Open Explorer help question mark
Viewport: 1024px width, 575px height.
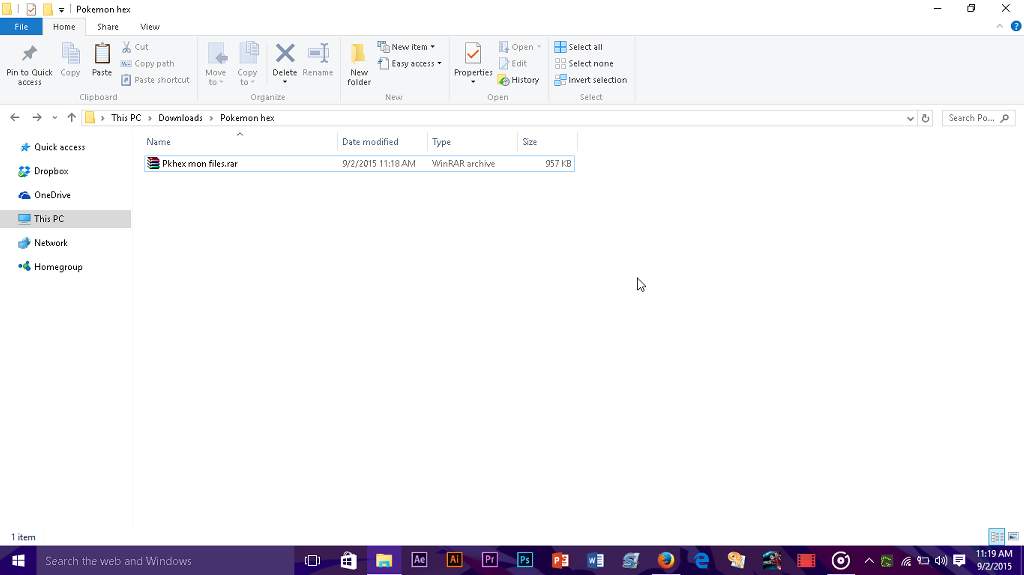pos(1016,27)
